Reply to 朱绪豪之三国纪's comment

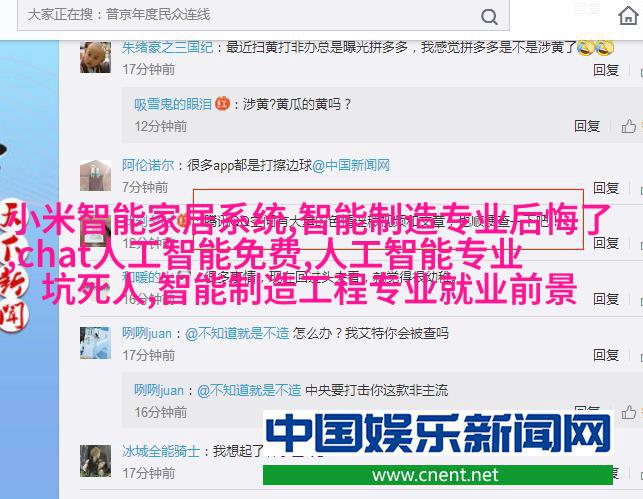coord(606,70)
